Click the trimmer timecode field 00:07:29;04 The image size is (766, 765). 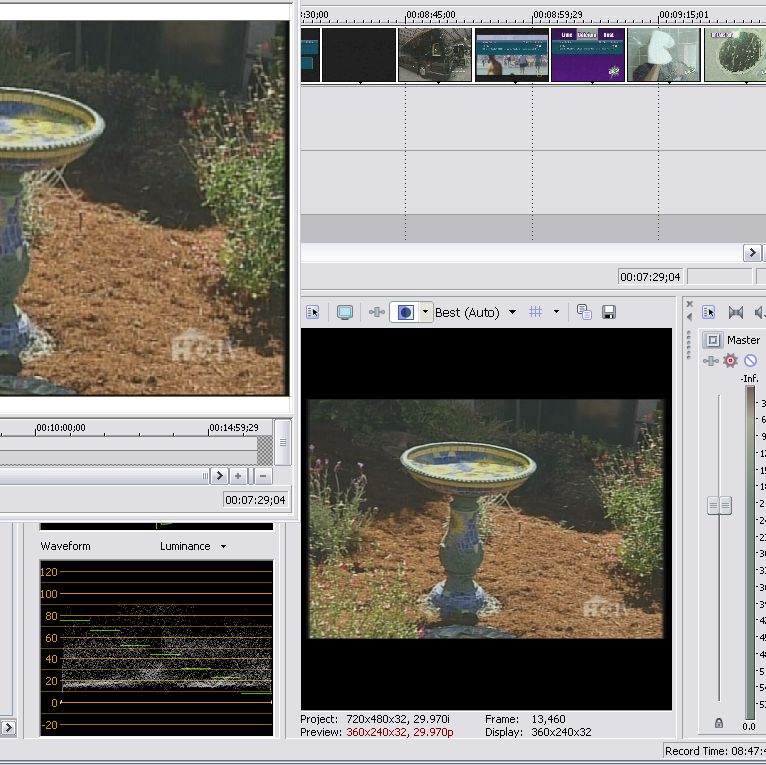(x=255, y=500)
